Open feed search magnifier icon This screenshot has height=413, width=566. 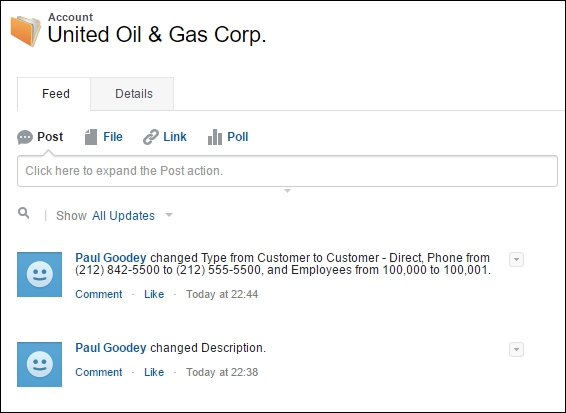(24, 213)
